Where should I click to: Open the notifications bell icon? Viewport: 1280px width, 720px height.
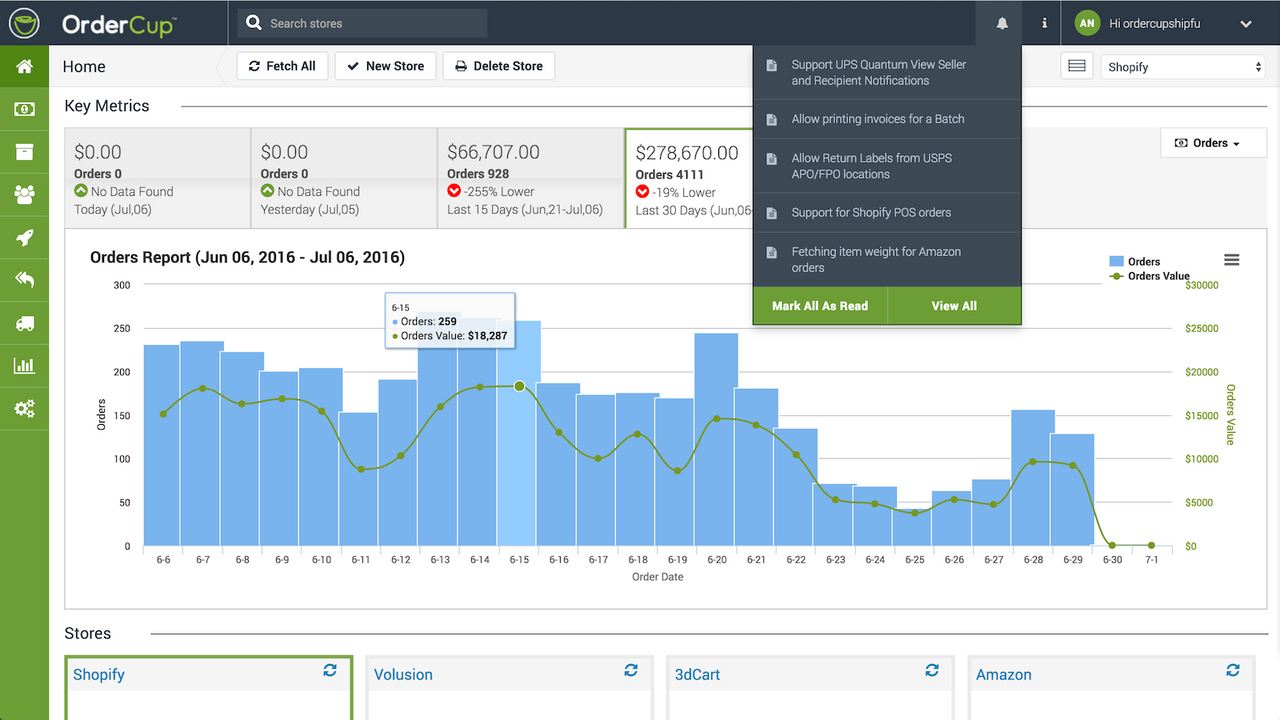[x=1002, y=23]
